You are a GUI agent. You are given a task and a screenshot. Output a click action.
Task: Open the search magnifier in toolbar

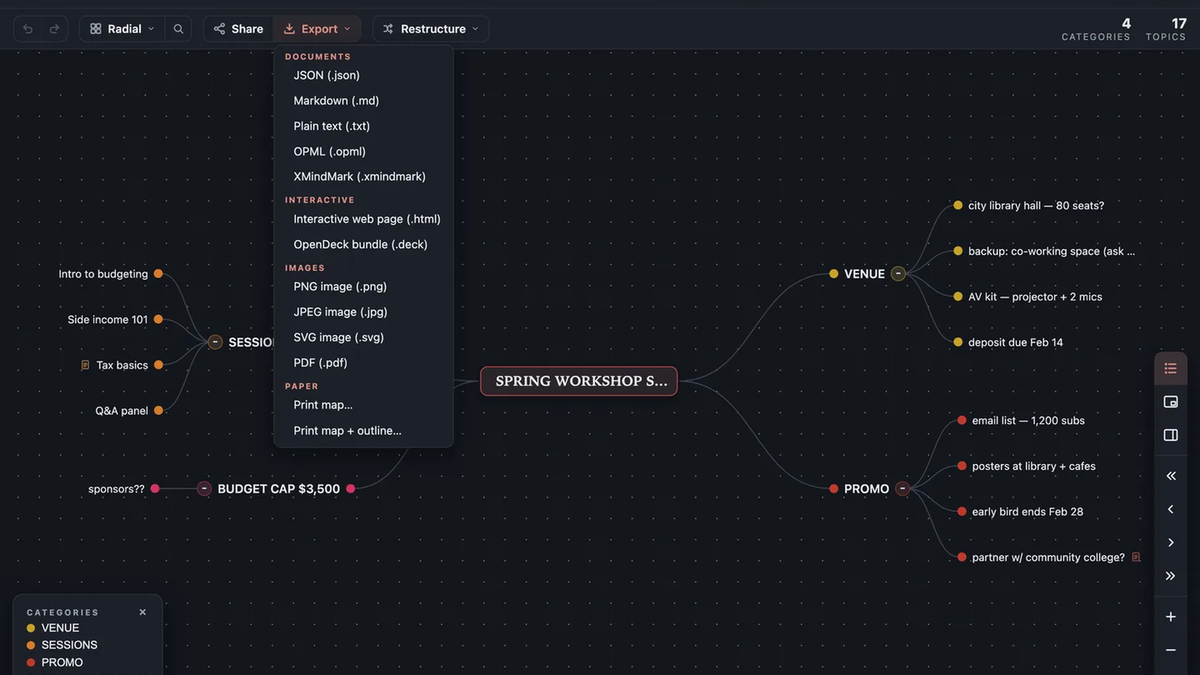pos(178,29)
